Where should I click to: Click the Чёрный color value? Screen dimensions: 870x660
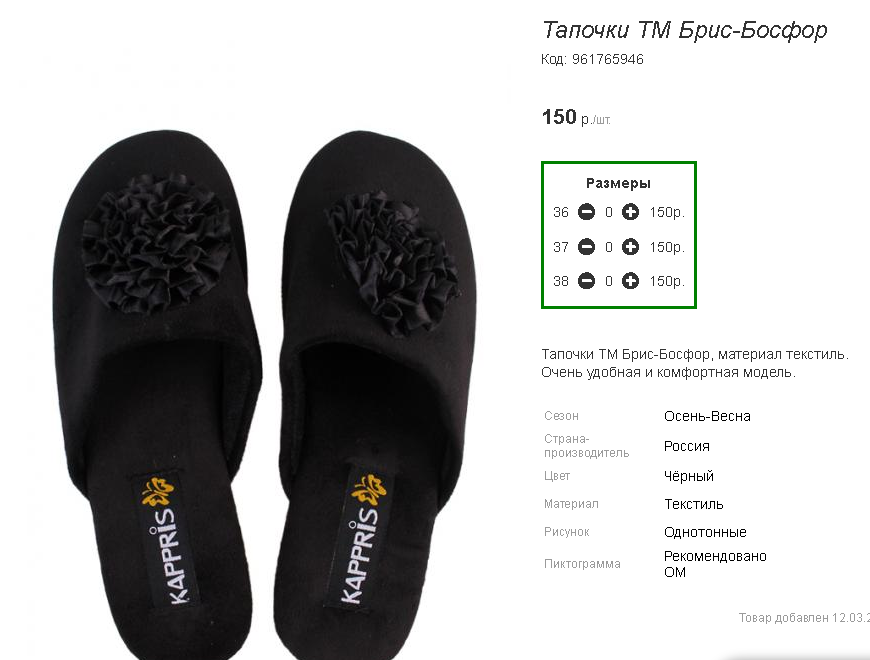pyautogui.click(x=689, y=476)
